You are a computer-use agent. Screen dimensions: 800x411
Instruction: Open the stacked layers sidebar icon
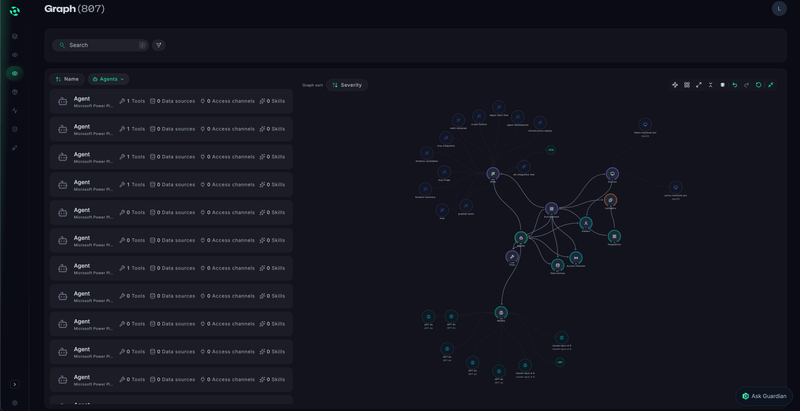click(15, 36)
